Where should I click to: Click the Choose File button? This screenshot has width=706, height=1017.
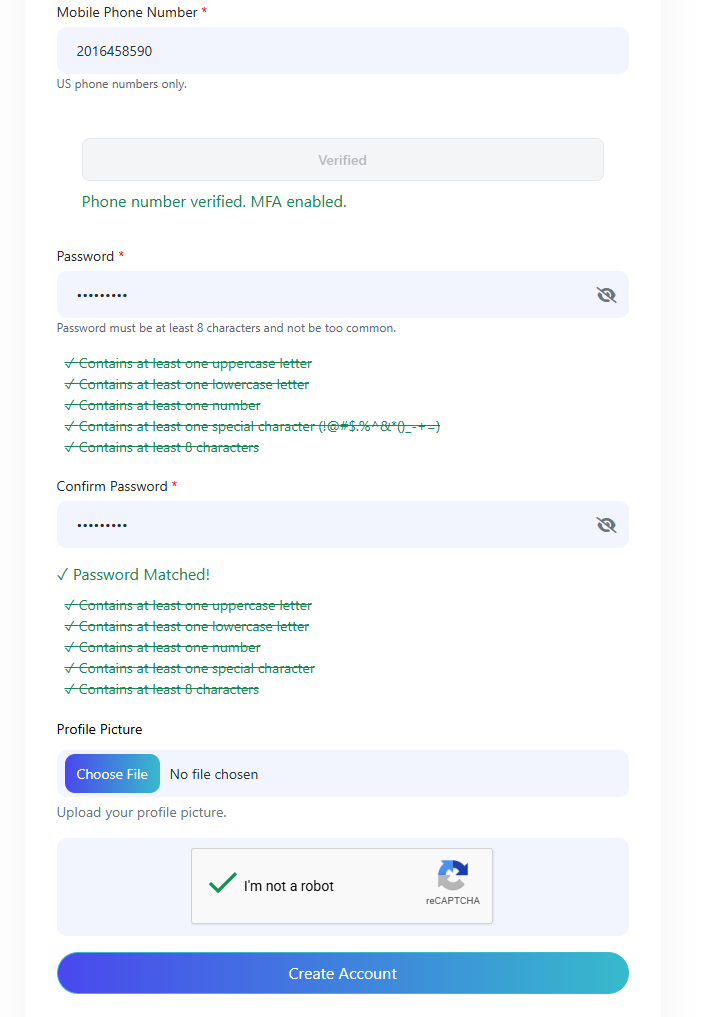coord(112,774)
